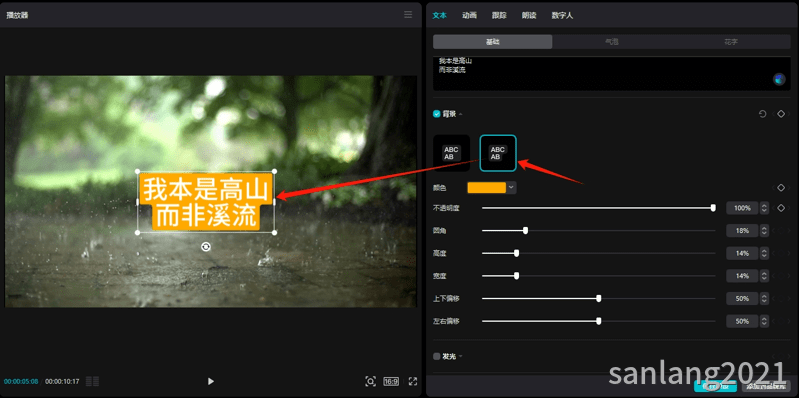Toggle fullscreen preview icon
This screenshot has height=398, width=799.
pos(413,381)
